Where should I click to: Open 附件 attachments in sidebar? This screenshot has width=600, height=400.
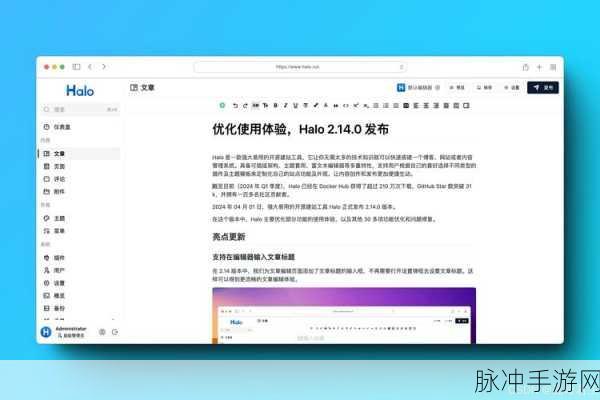pyautogui.click(x=80, y=191)
